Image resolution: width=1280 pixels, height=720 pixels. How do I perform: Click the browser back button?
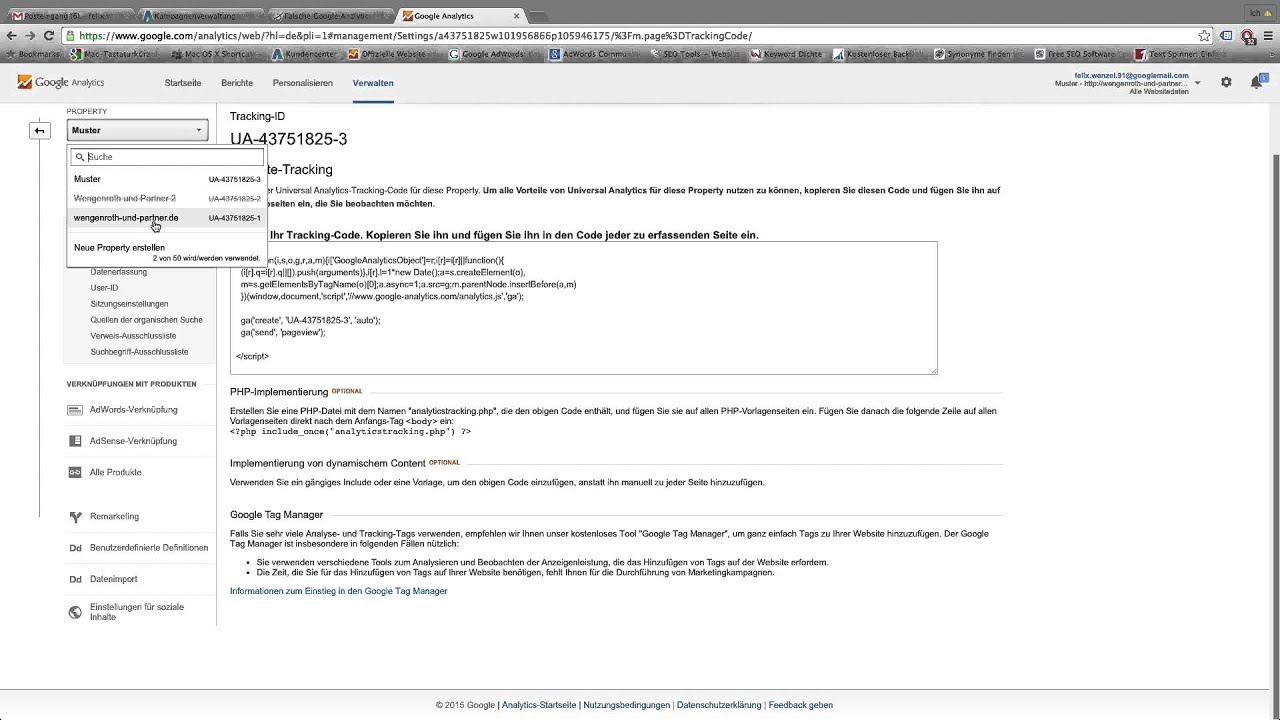pyautogui.click(x=11, y=35)
